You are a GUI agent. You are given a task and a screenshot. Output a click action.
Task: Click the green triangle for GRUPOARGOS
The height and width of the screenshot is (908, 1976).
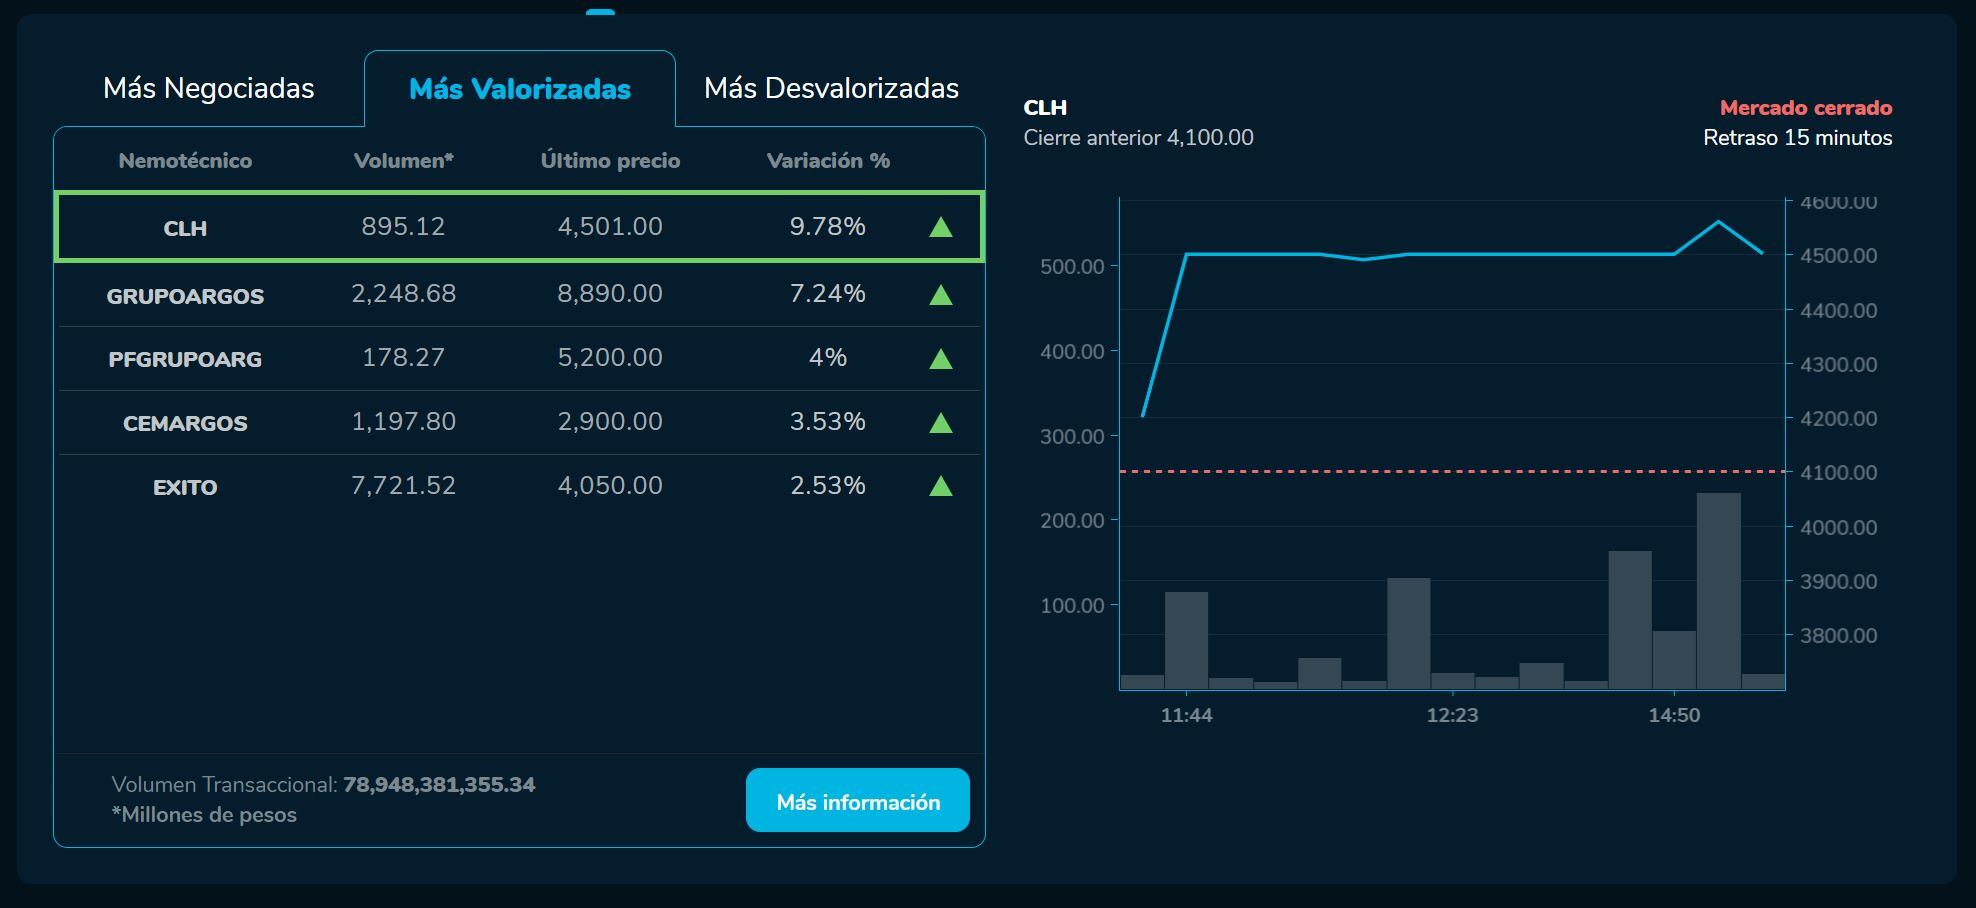click(941, 293)
